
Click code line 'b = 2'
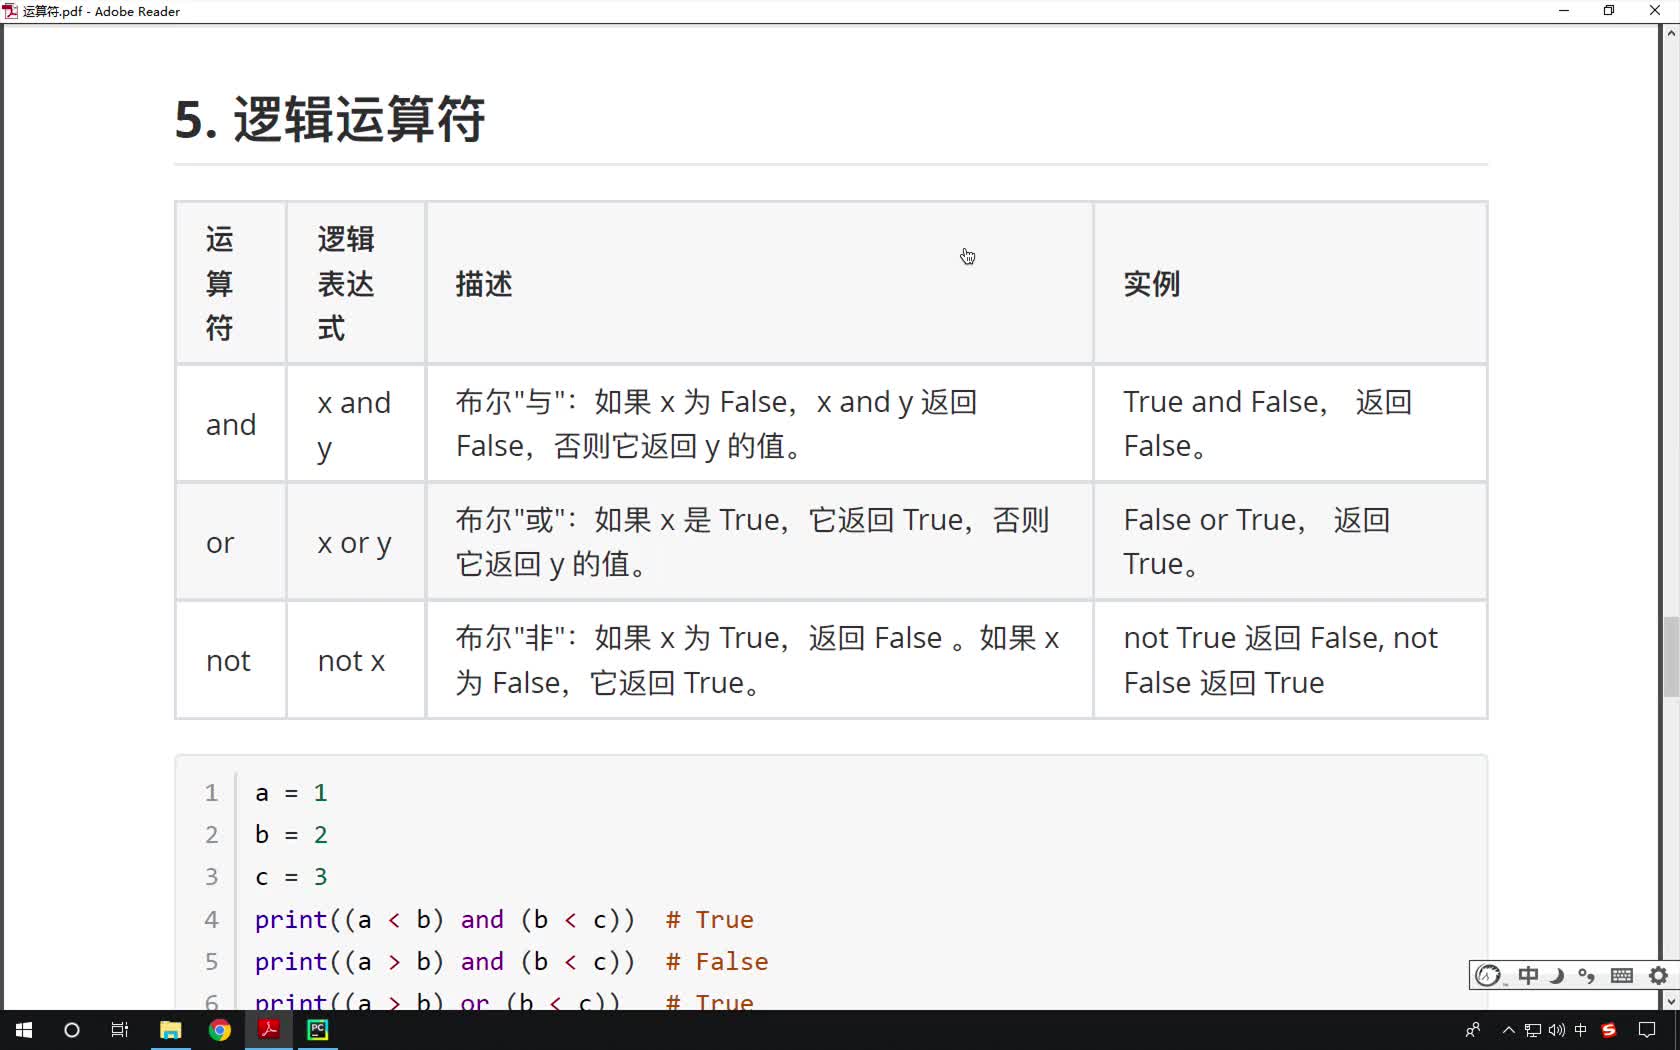pos(291,835)
